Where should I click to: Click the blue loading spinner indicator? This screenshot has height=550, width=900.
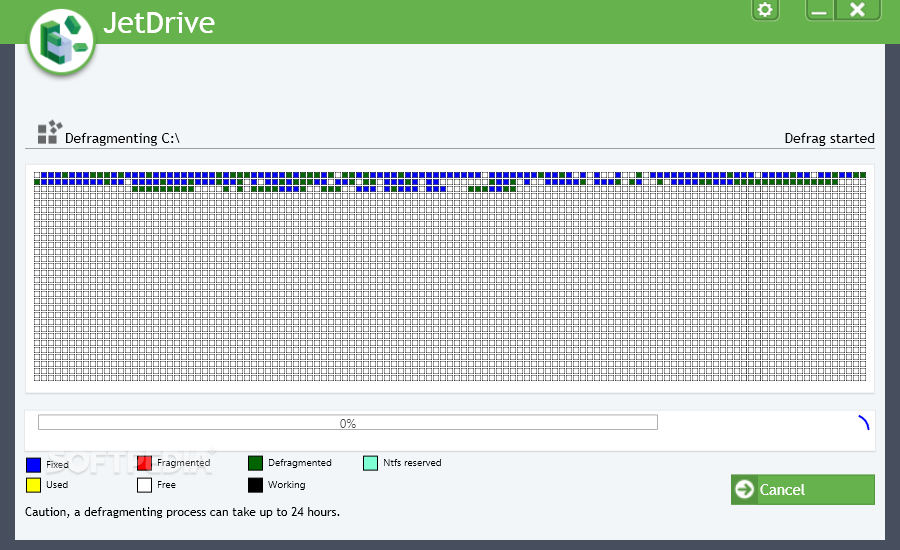(864, 423)
